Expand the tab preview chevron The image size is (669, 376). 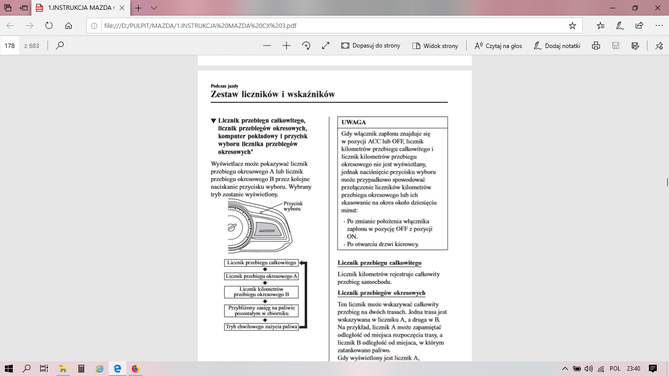154,8
